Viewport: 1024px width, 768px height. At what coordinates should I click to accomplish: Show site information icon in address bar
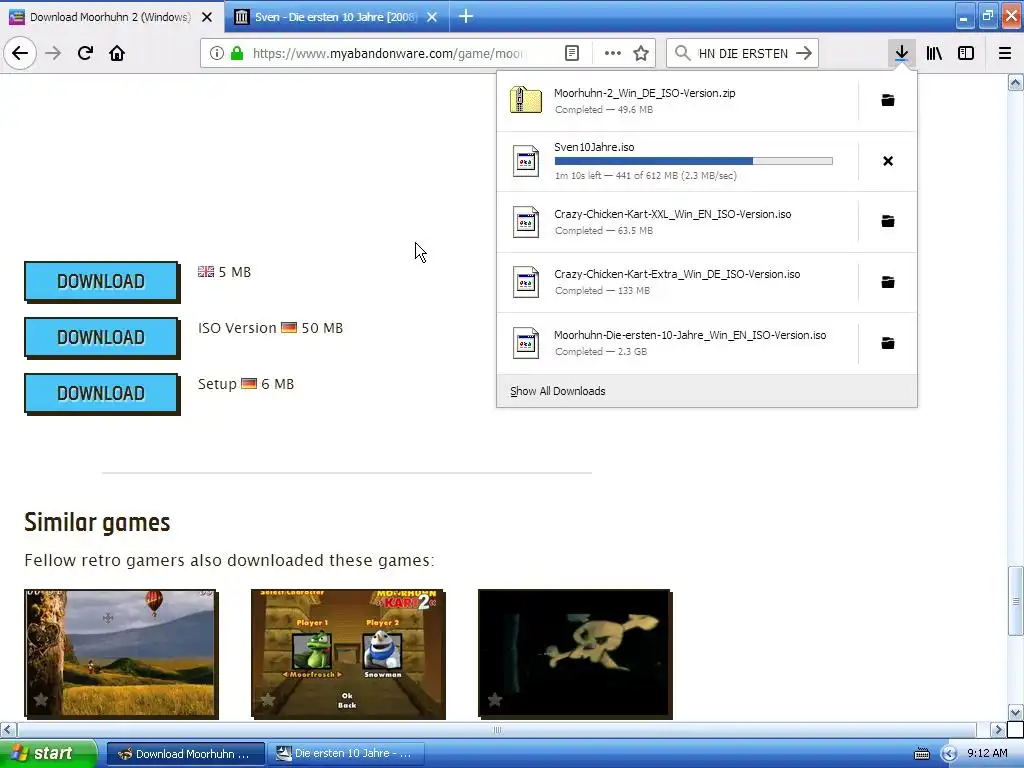[x=216, y=53]
